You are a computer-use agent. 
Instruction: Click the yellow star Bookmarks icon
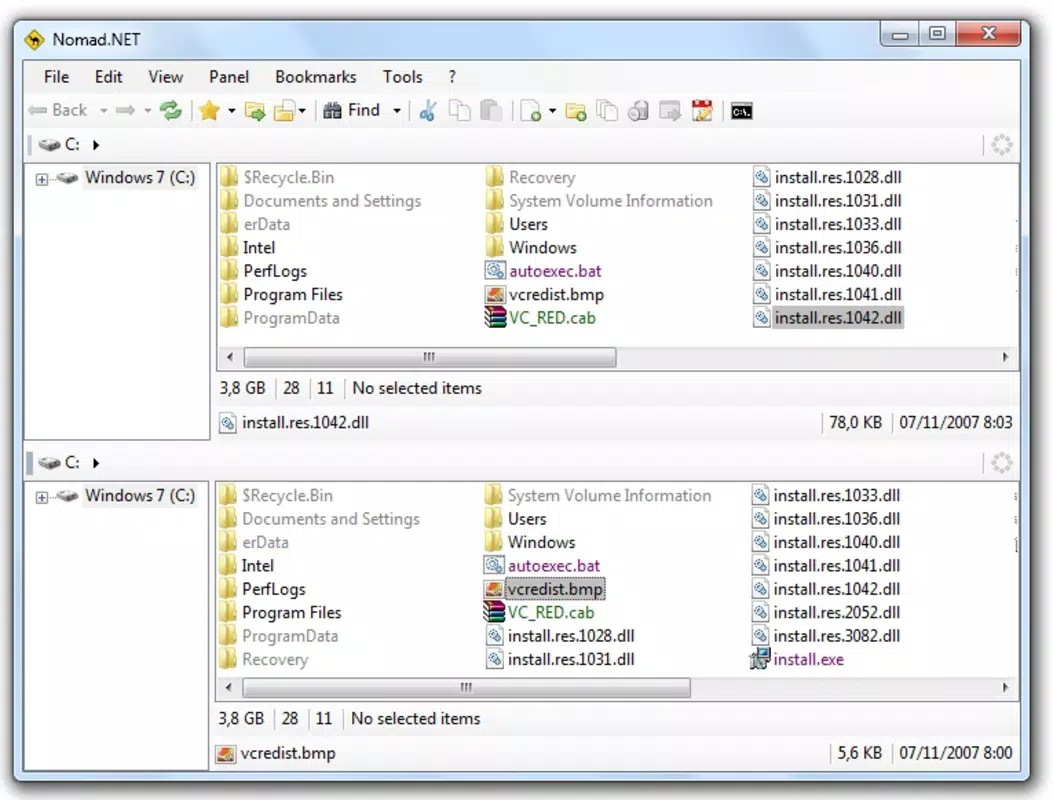[x=210, y=110]
